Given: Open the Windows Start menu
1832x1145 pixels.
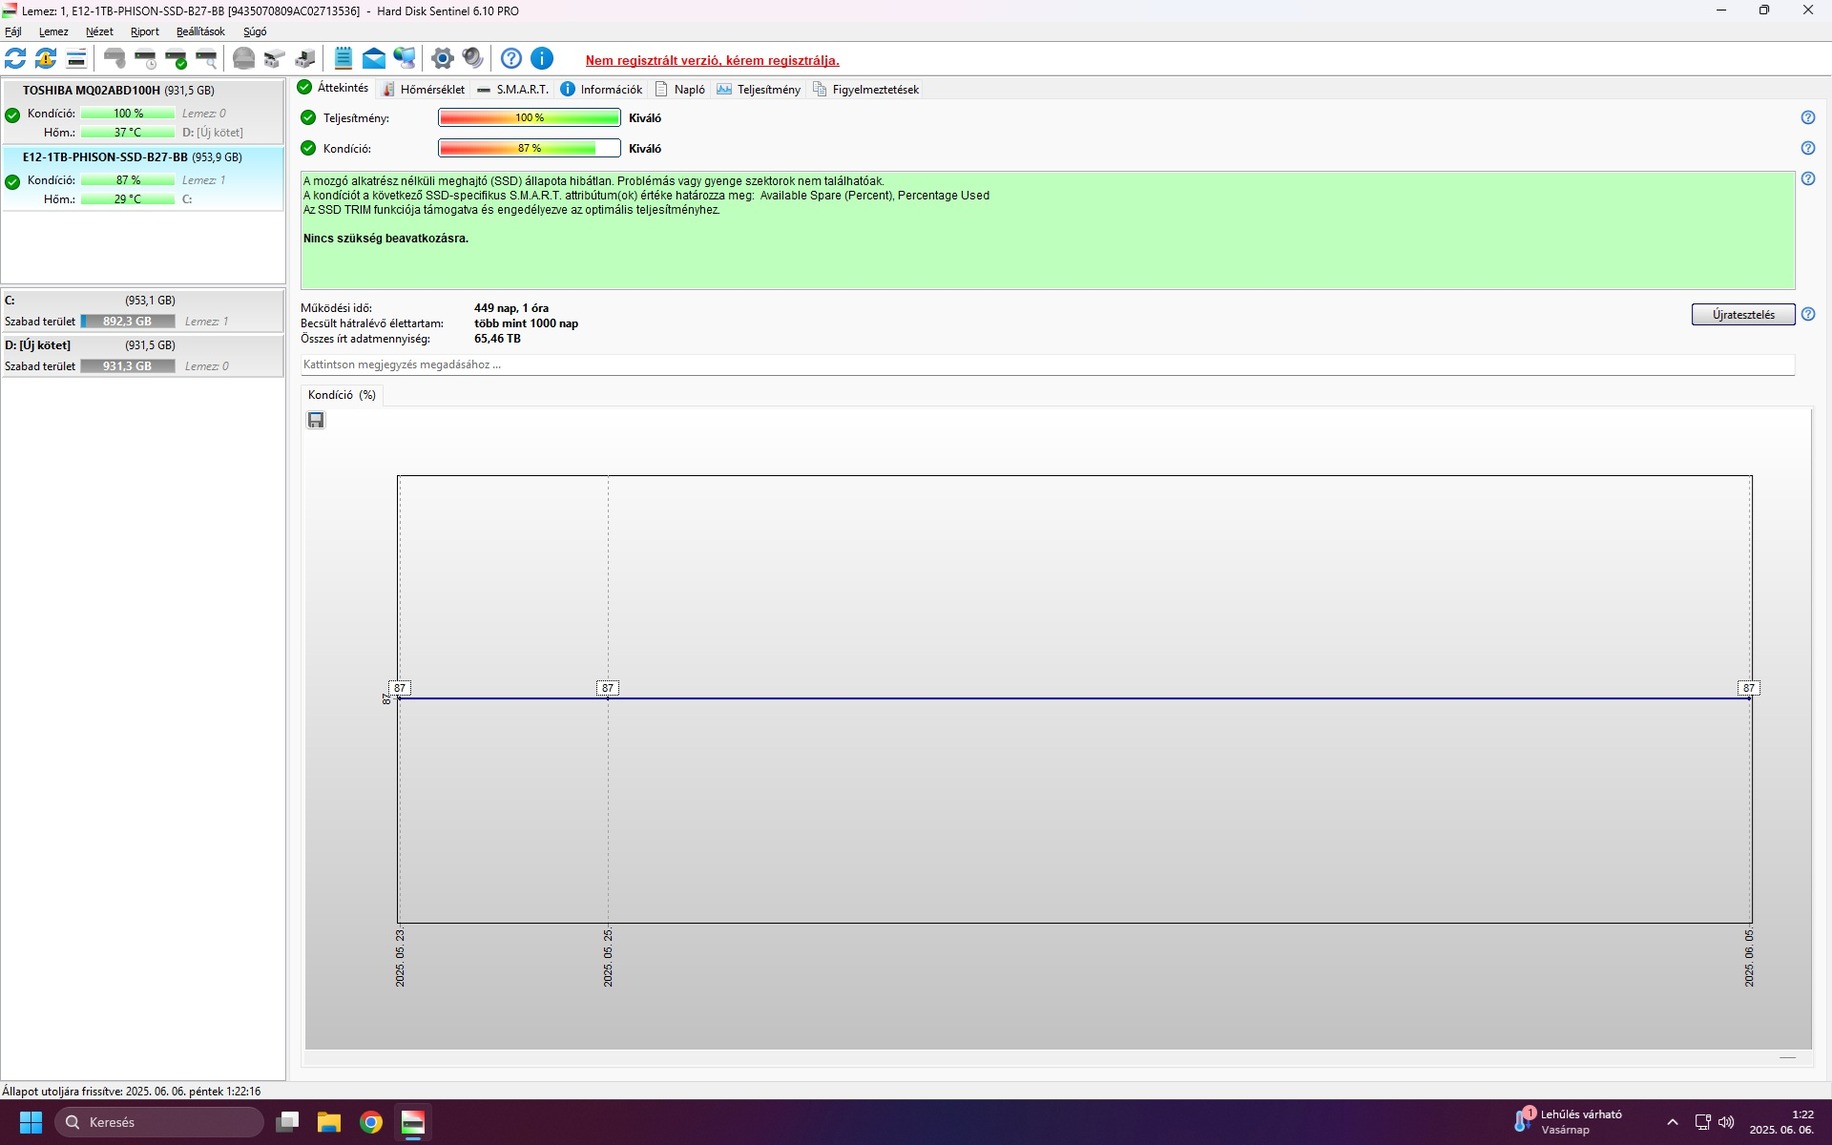Looking at the screenshot, I should point(31,1122).
